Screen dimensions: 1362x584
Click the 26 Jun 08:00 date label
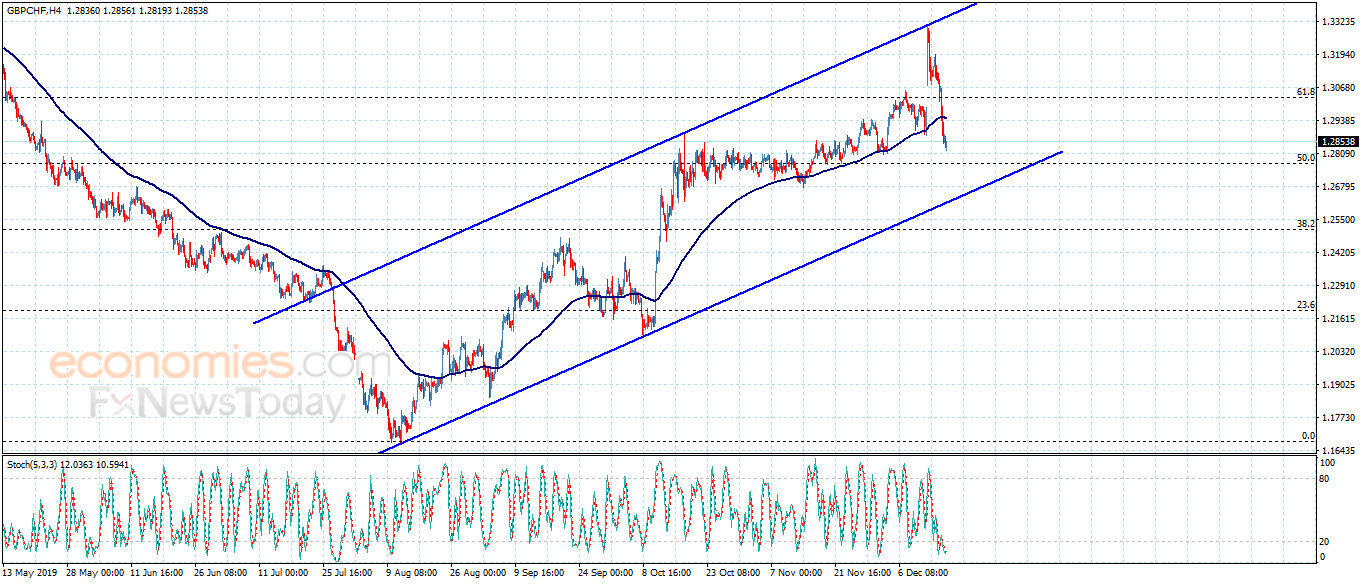click(221, 573)
